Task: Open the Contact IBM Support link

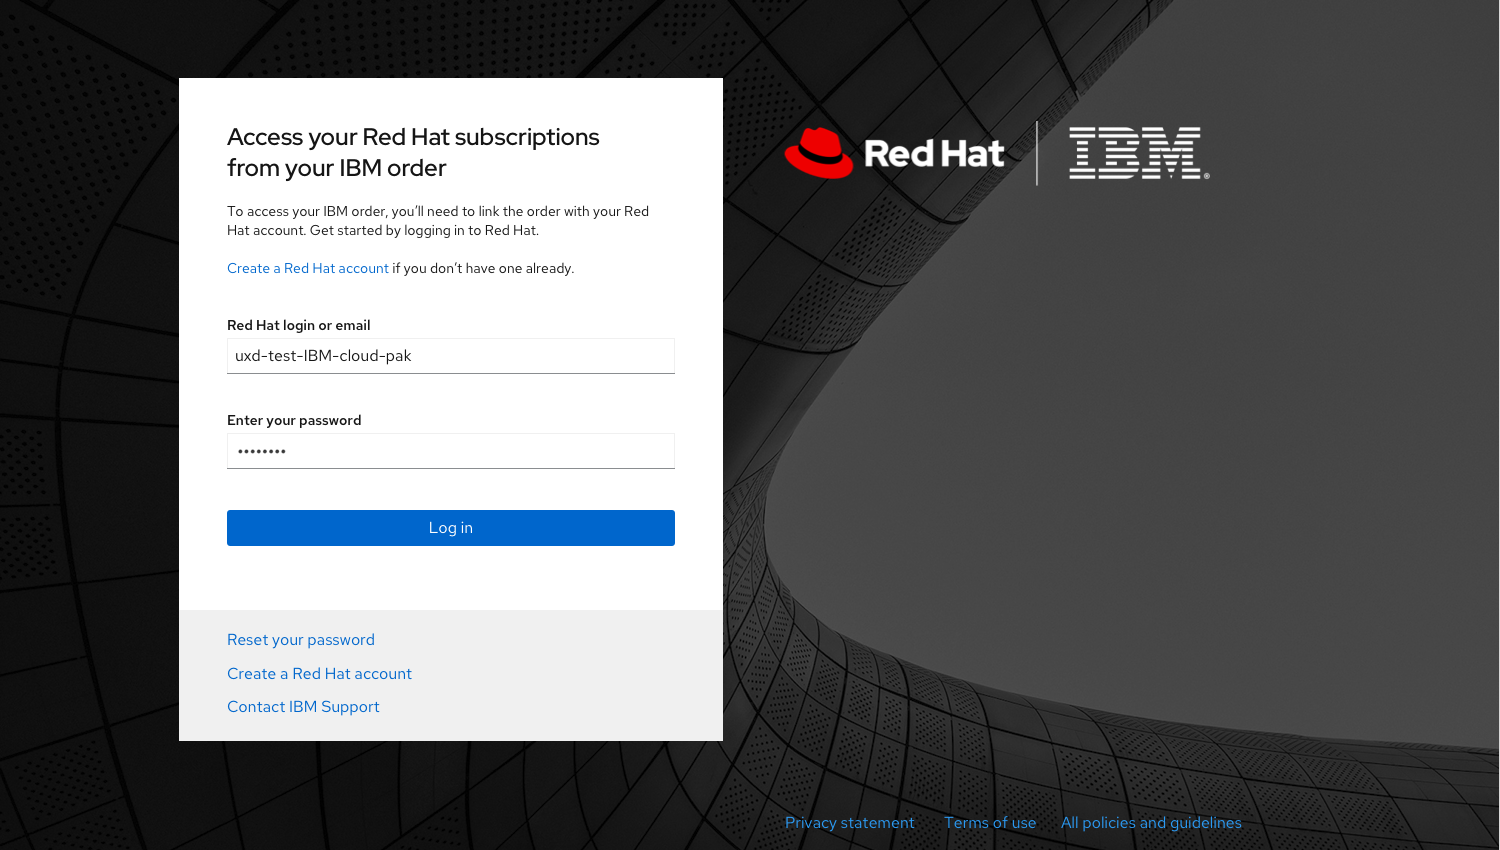Action: click(x=303, y=707)
